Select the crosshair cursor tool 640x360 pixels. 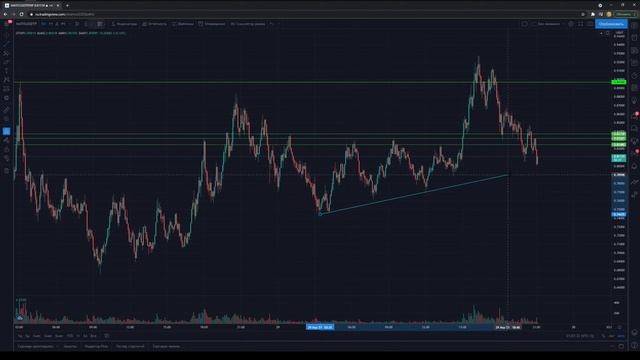[x=6, y=36]
